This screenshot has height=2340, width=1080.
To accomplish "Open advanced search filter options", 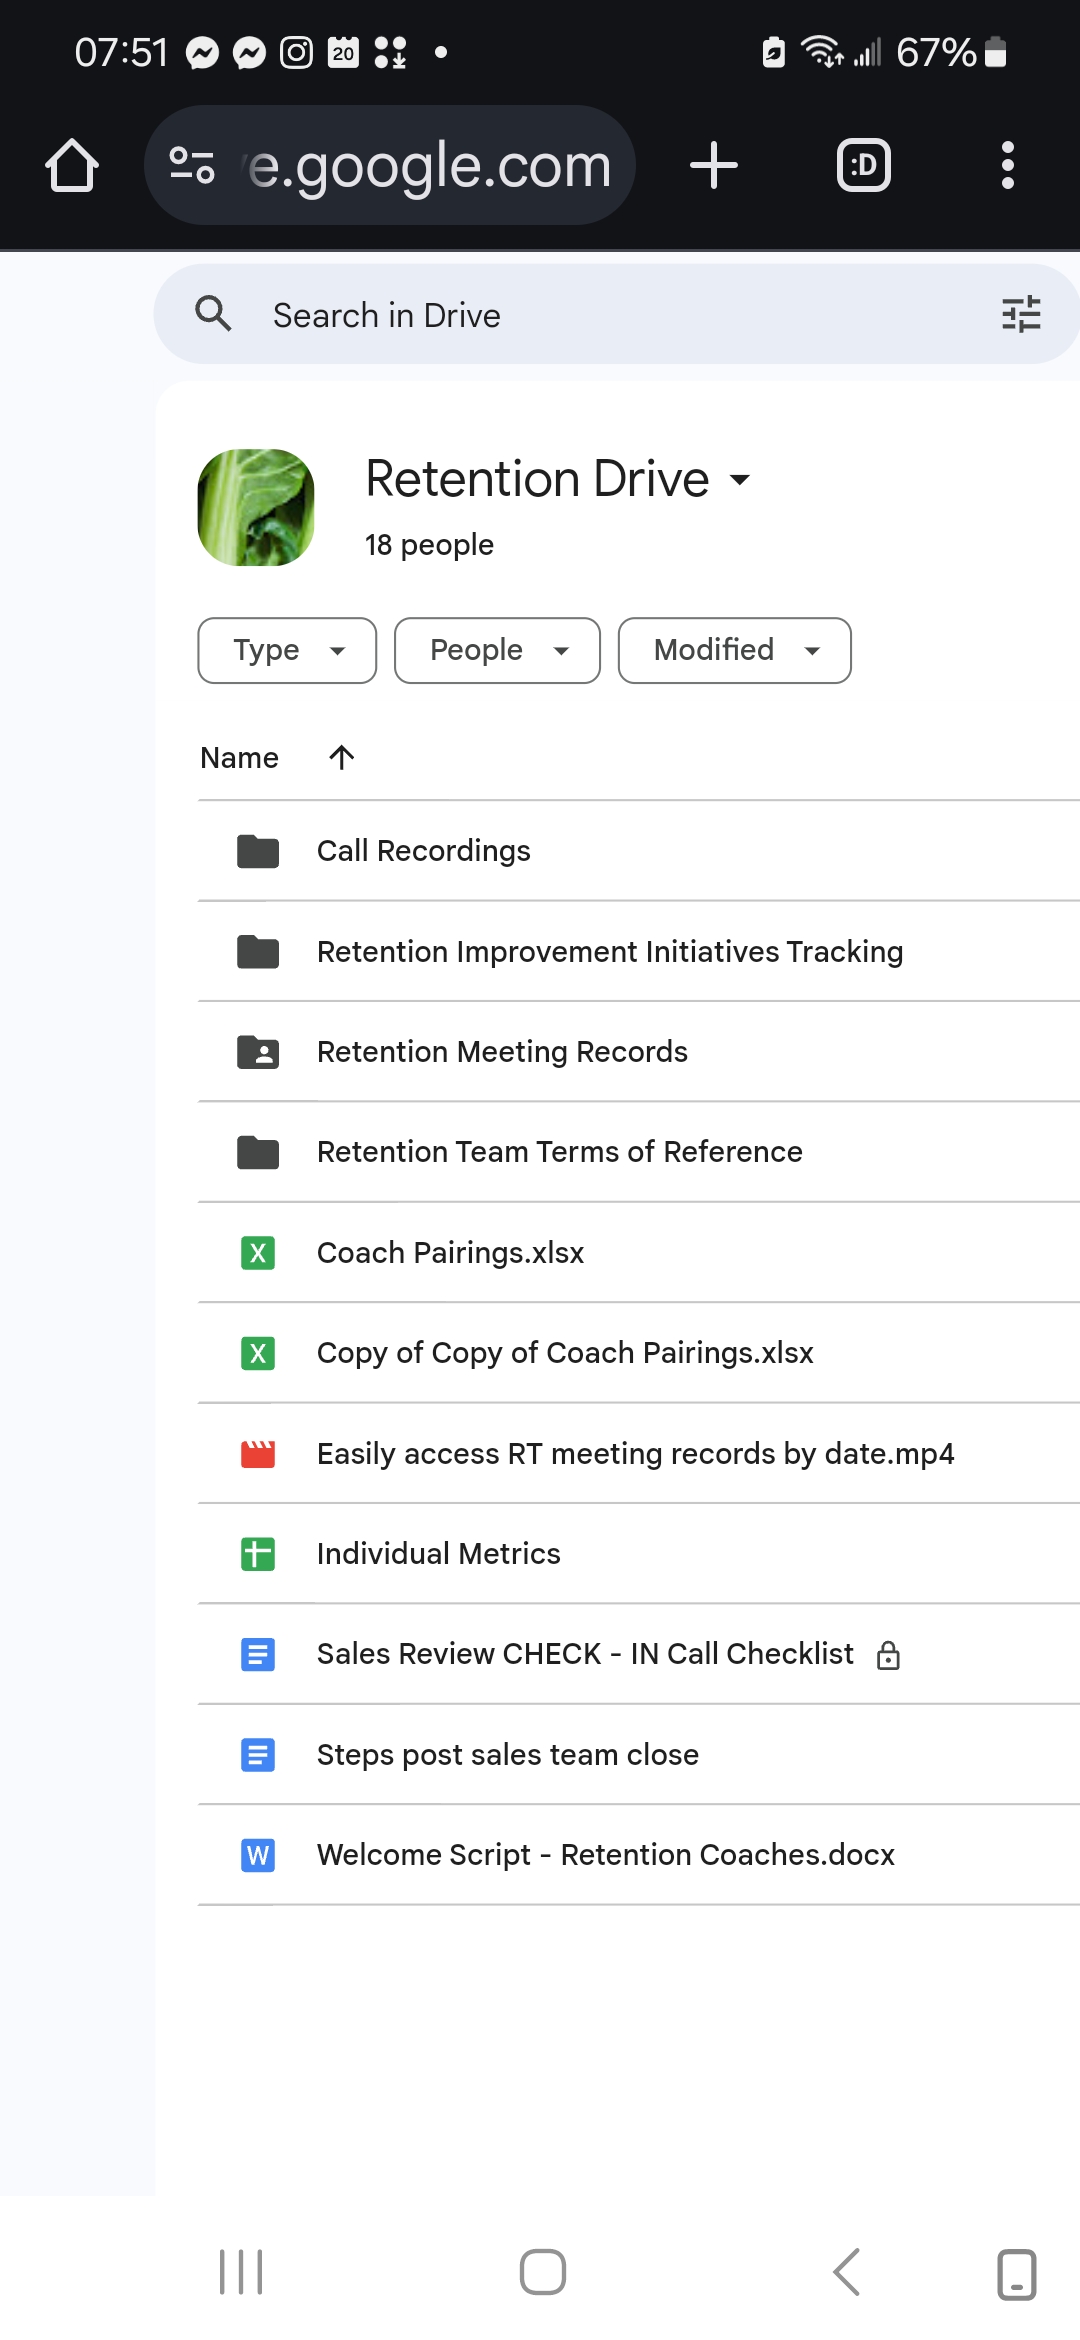I will (x=1021, y=315).
